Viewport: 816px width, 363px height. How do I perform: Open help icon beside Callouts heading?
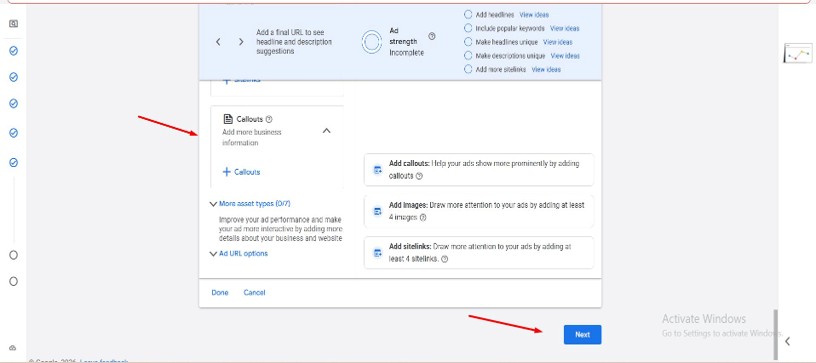(x=269, y=119)
